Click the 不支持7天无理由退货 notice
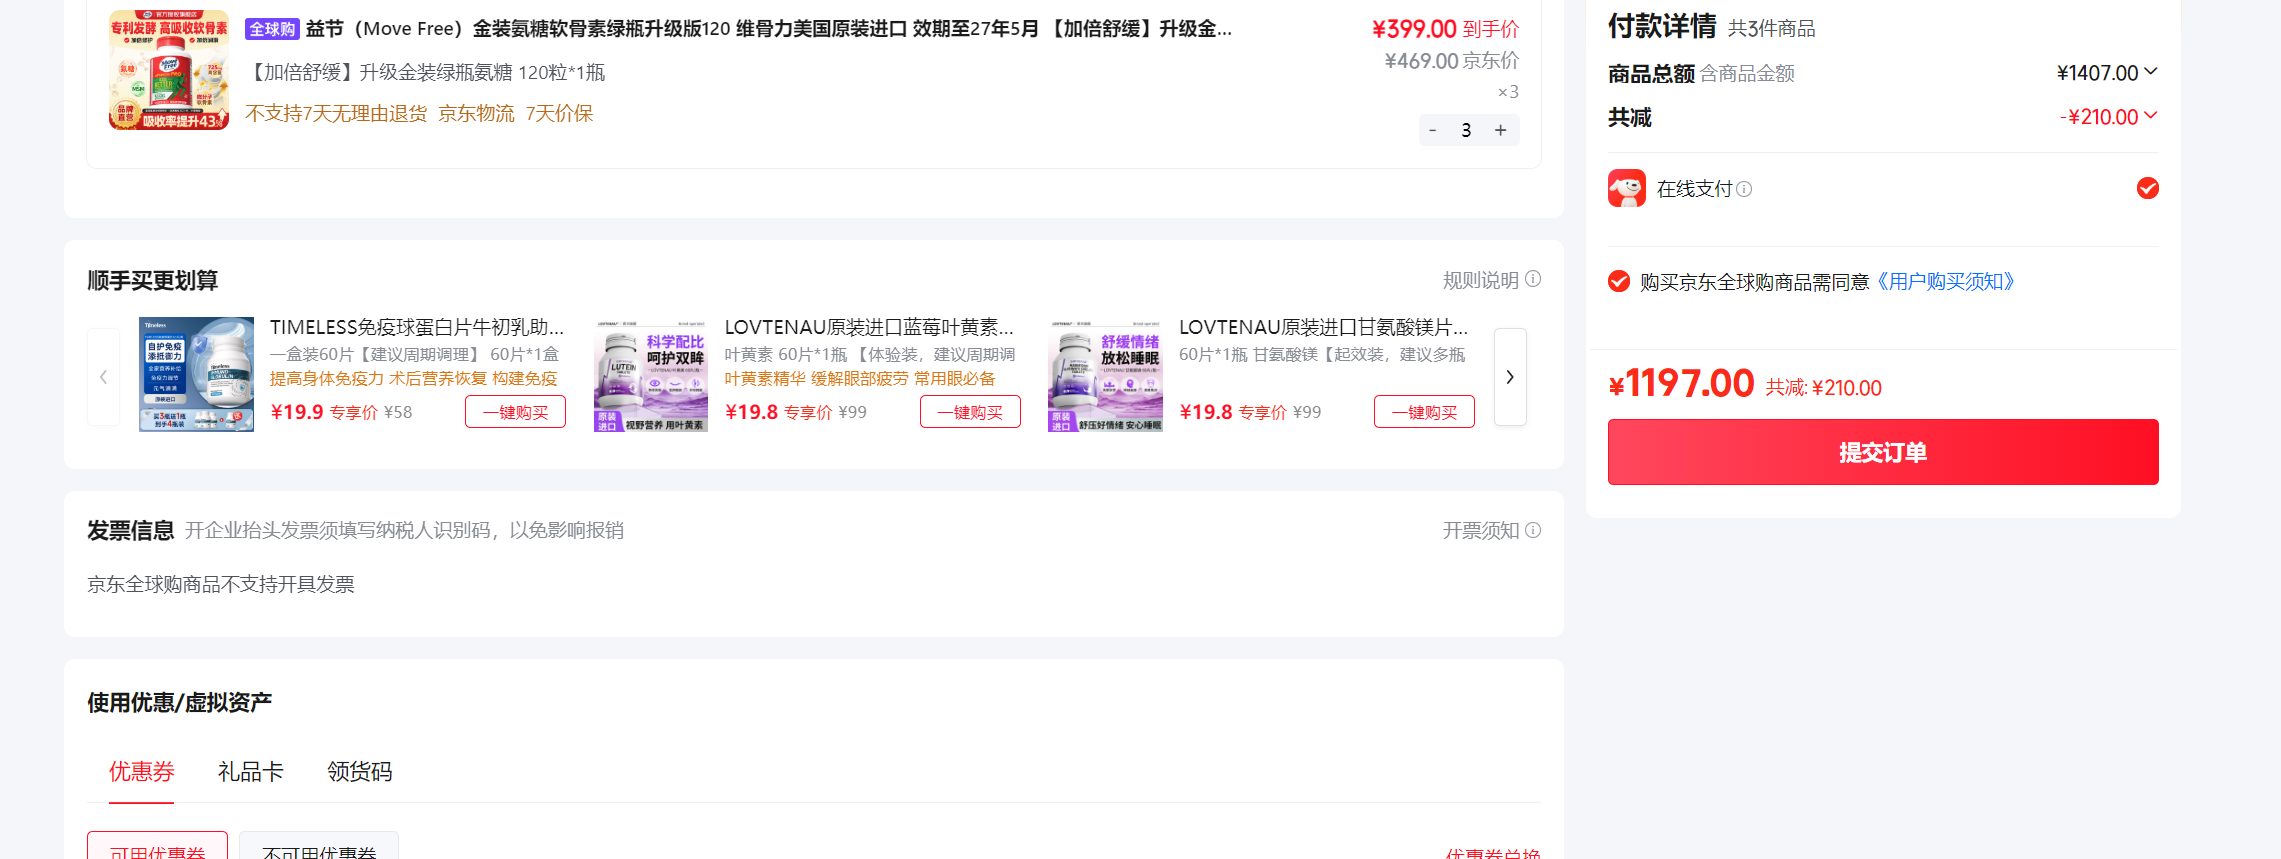 [x=336, y=114]
